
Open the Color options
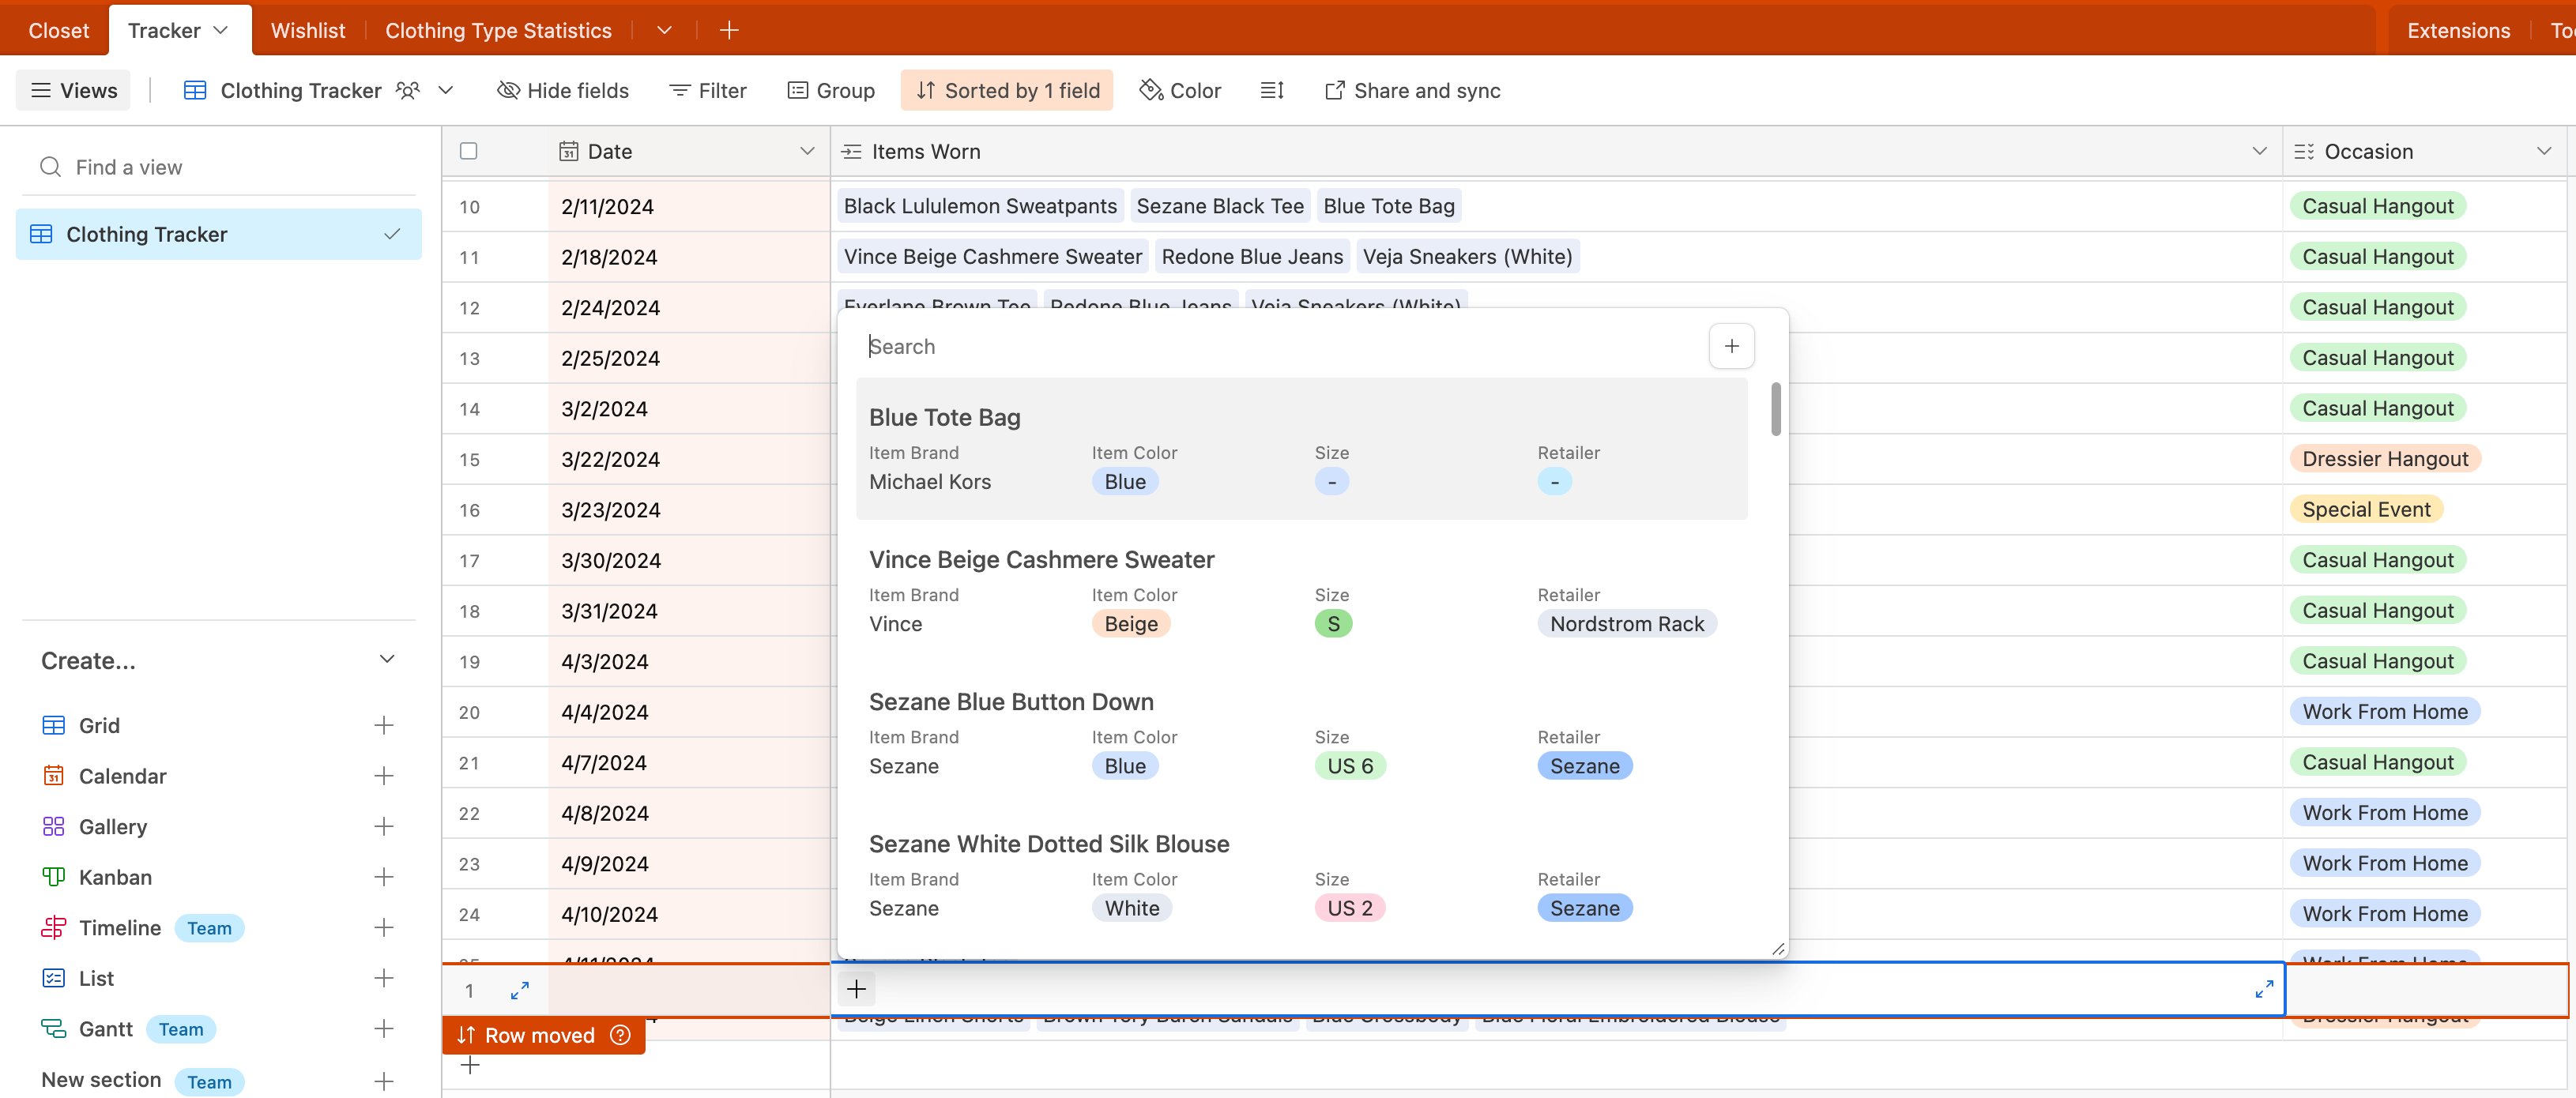(1180, 90)
